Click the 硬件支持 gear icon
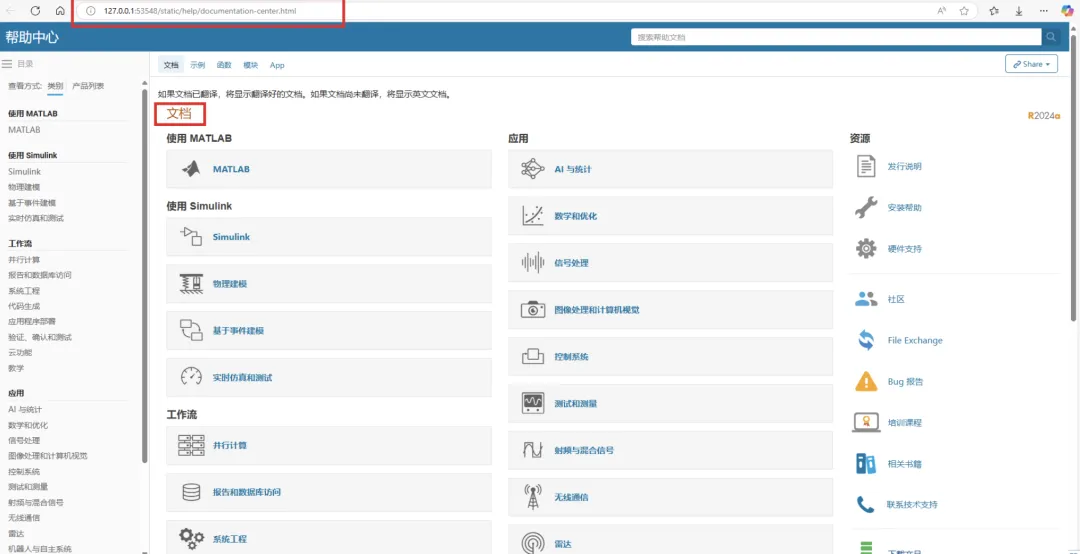This screenshot has width=1080, height=554. [866, 248]
